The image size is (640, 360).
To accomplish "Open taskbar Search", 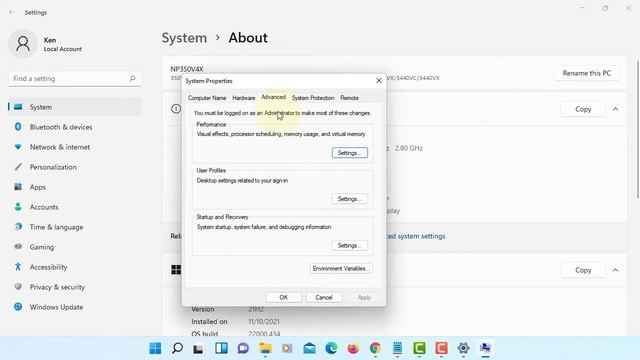I will pyautogui.click(x=177, y=348).
